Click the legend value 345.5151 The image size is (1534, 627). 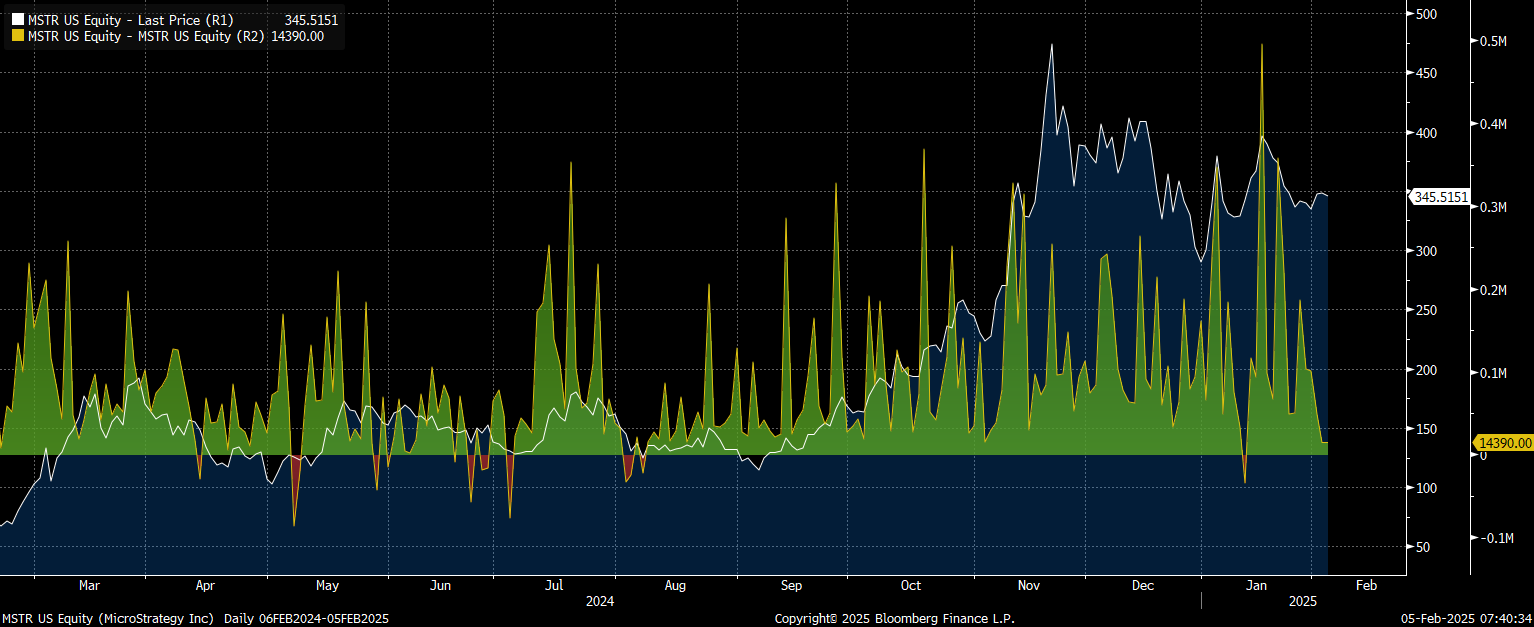pos(311,20)
